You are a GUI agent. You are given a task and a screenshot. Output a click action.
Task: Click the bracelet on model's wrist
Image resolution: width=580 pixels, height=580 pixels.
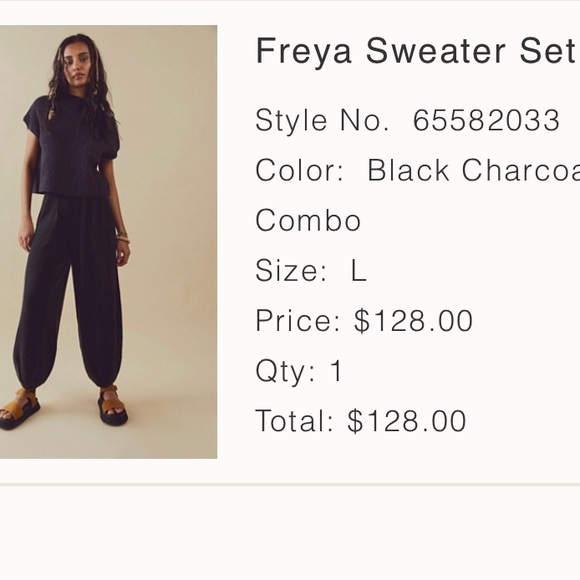point(123,237)
